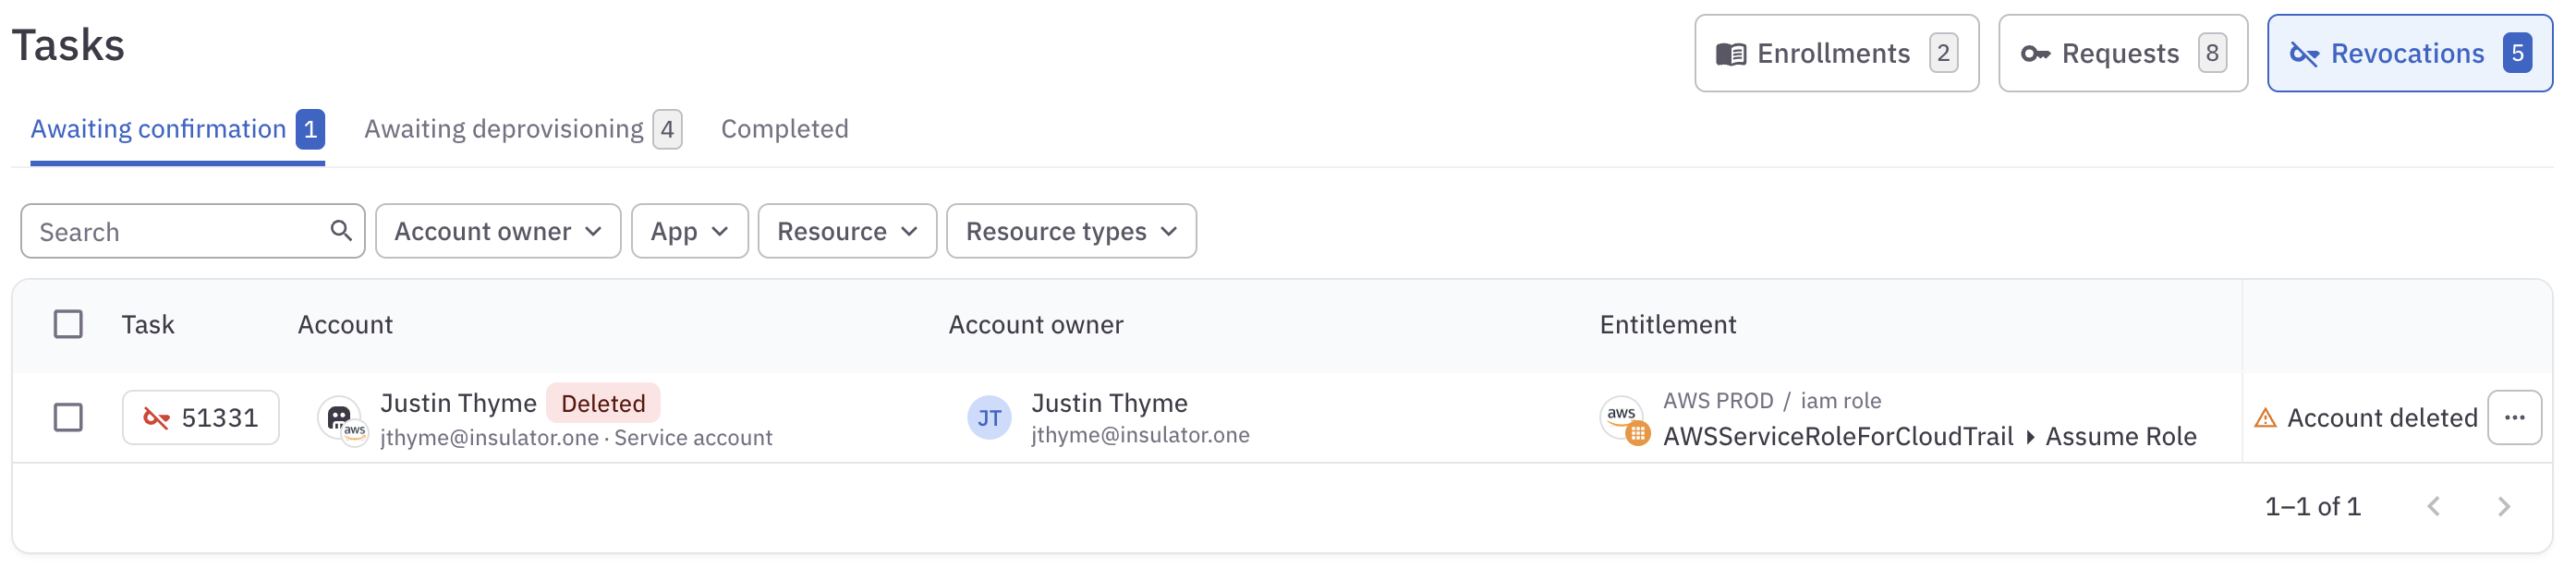Check the checkbox for task 51331
Image resolution: width=2576 pixels, height=580 pixels.
(x=68, y=417)
